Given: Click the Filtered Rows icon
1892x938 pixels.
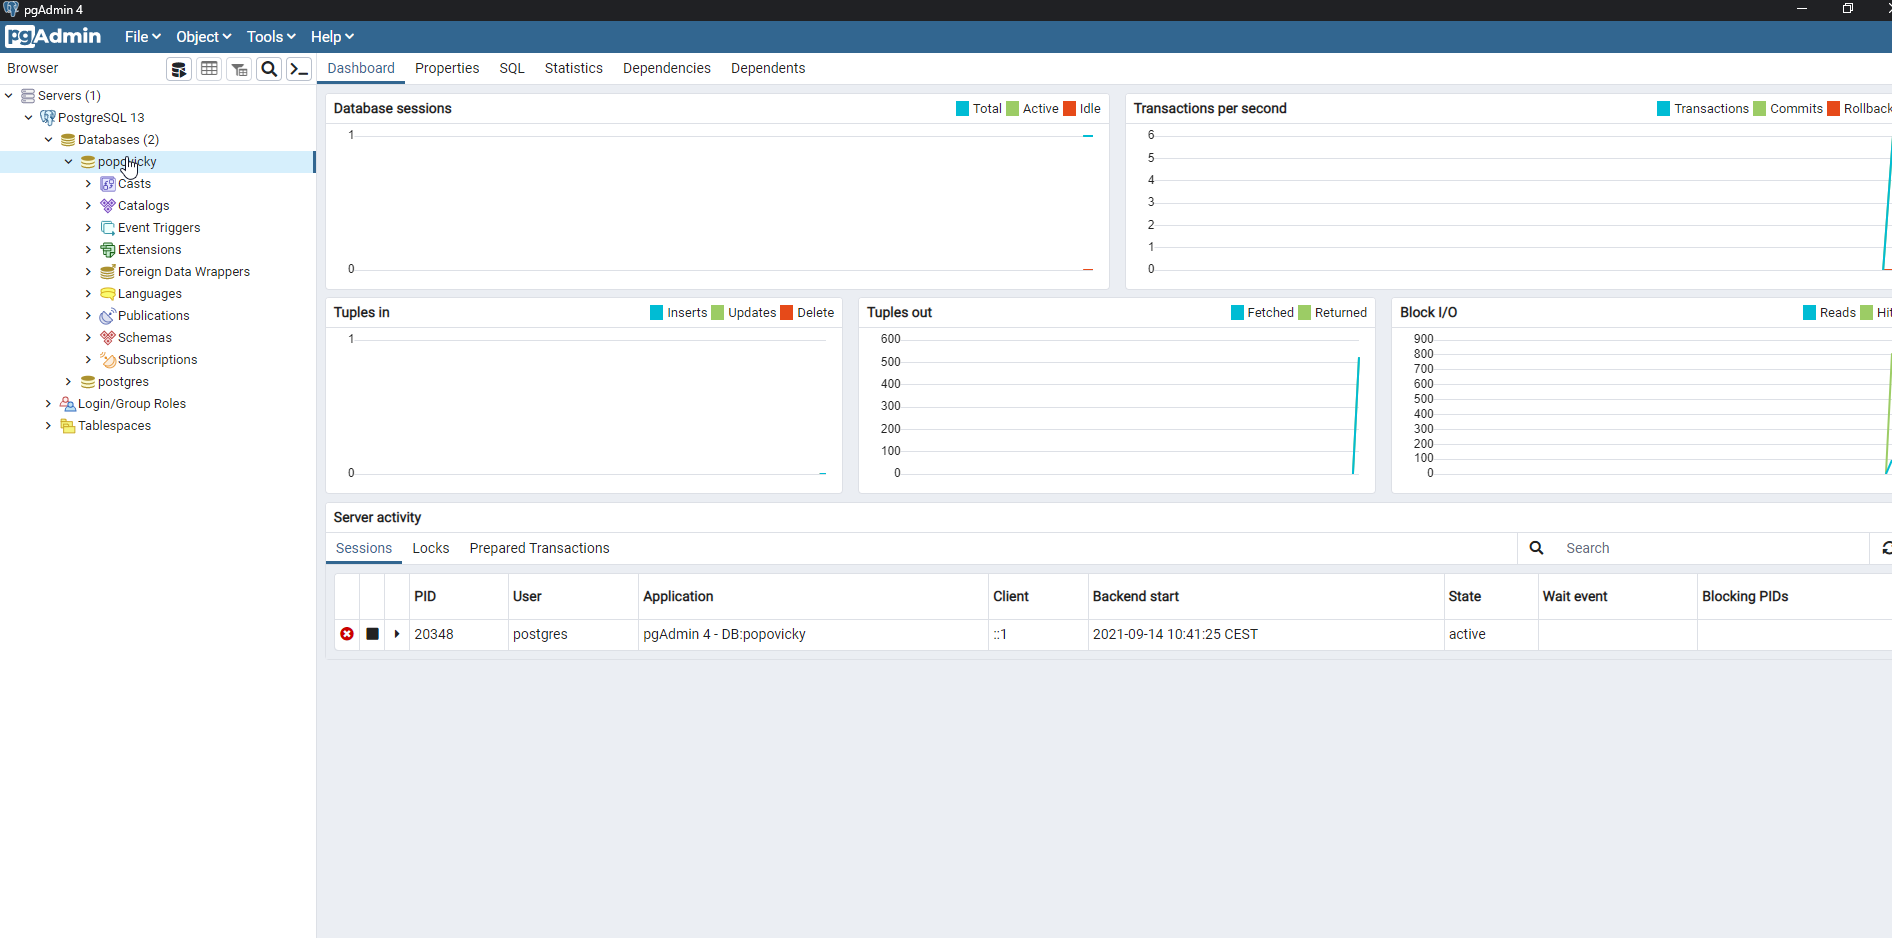Looking at the screenshot, I should 239,69.
